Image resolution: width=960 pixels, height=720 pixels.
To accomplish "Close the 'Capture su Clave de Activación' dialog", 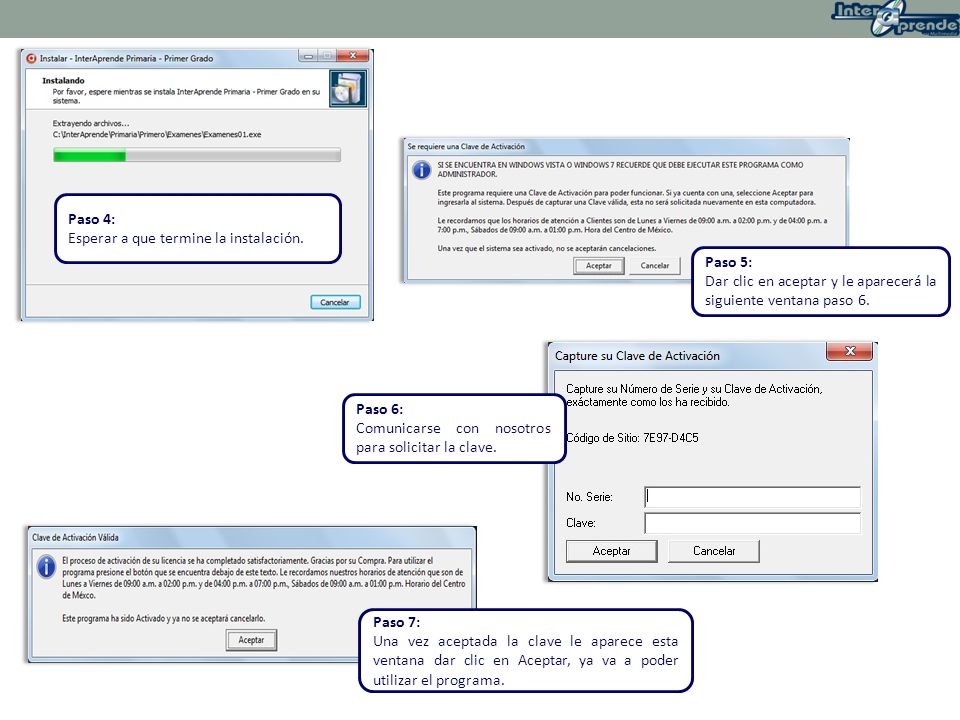I will click(x=850, y=351).
